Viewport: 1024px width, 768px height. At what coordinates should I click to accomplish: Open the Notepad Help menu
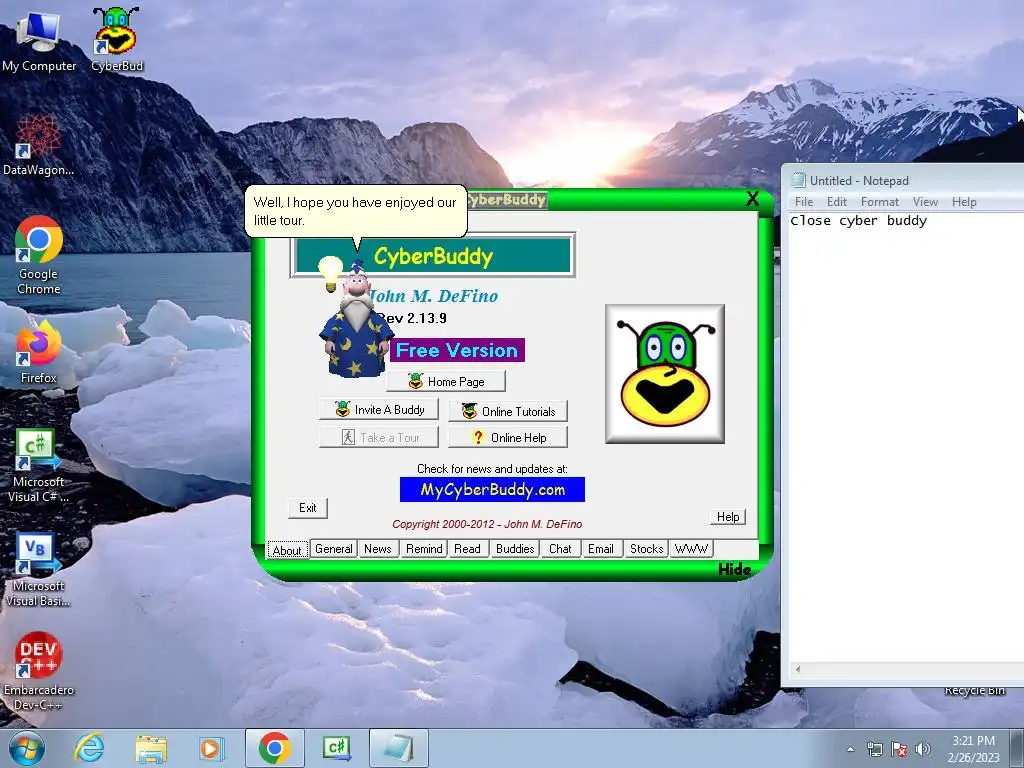point(964,202)
